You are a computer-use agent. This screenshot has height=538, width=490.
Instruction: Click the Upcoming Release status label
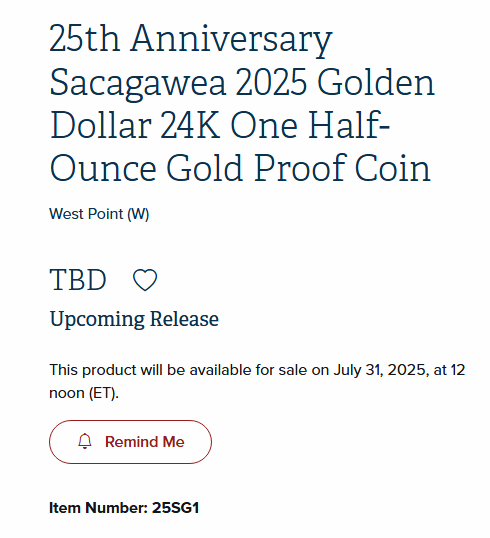(134, 319)
